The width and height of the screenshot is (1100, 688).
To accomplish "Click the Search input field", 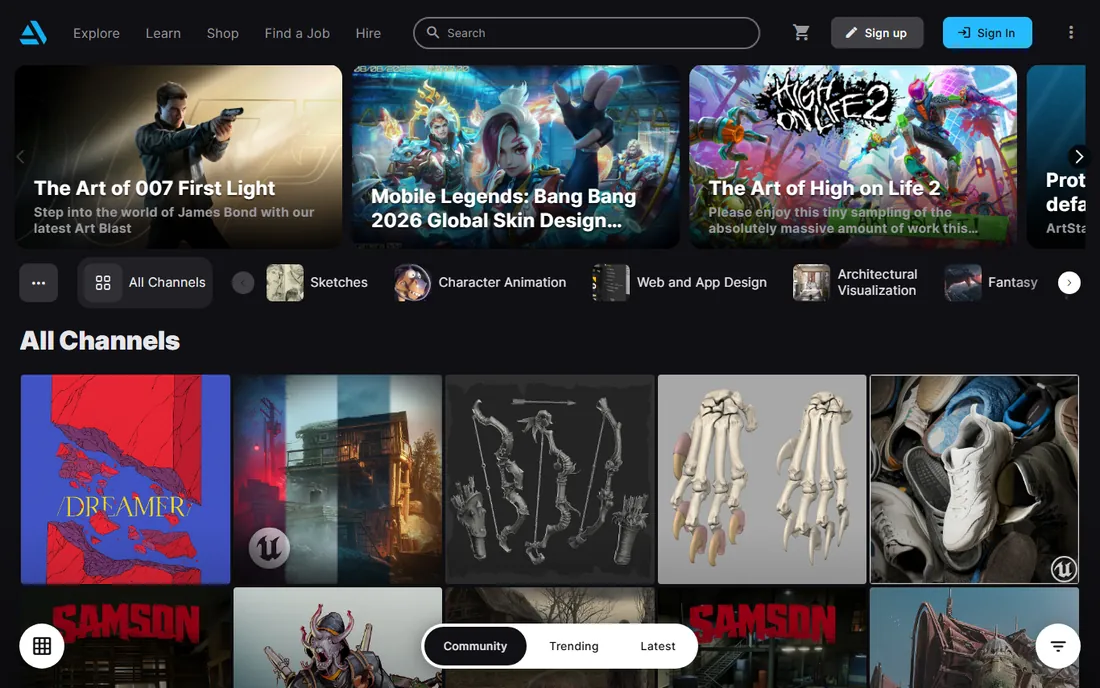I will click(x=586, y=33).
